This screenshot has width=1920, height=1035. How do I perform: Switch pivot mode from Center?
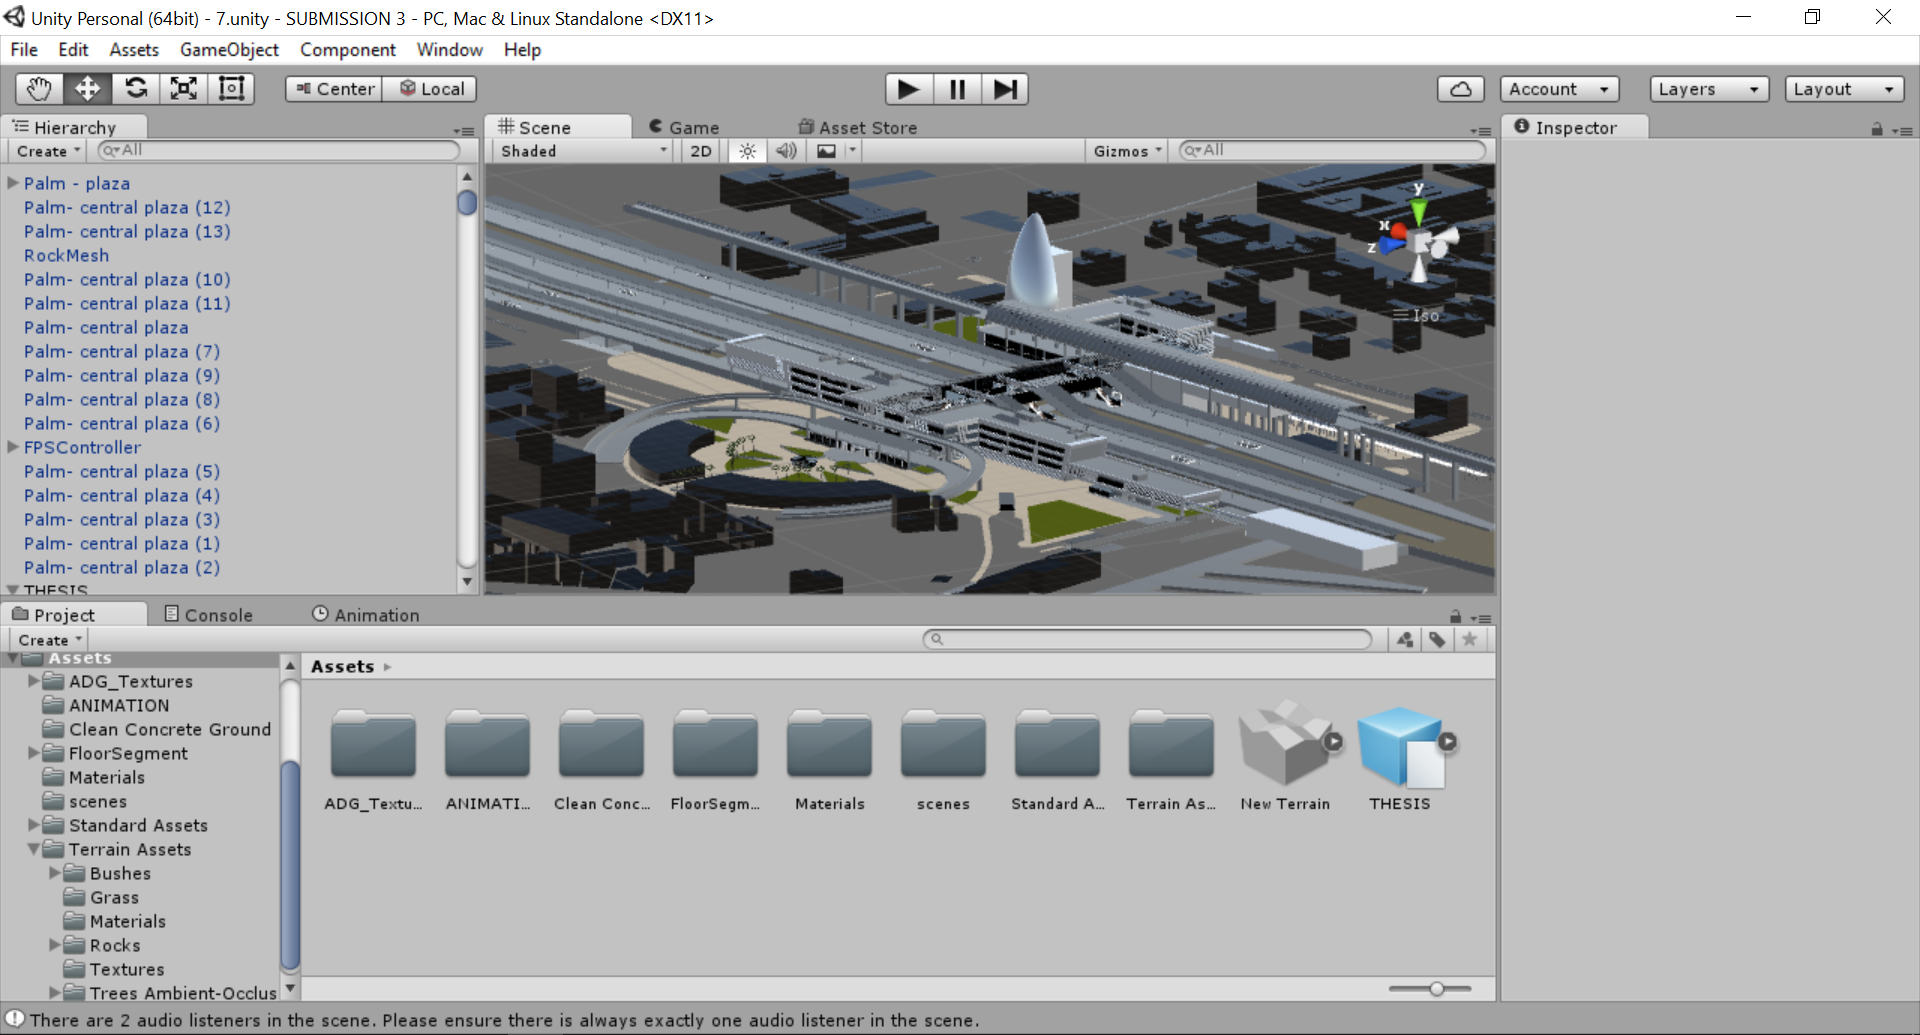333,88
